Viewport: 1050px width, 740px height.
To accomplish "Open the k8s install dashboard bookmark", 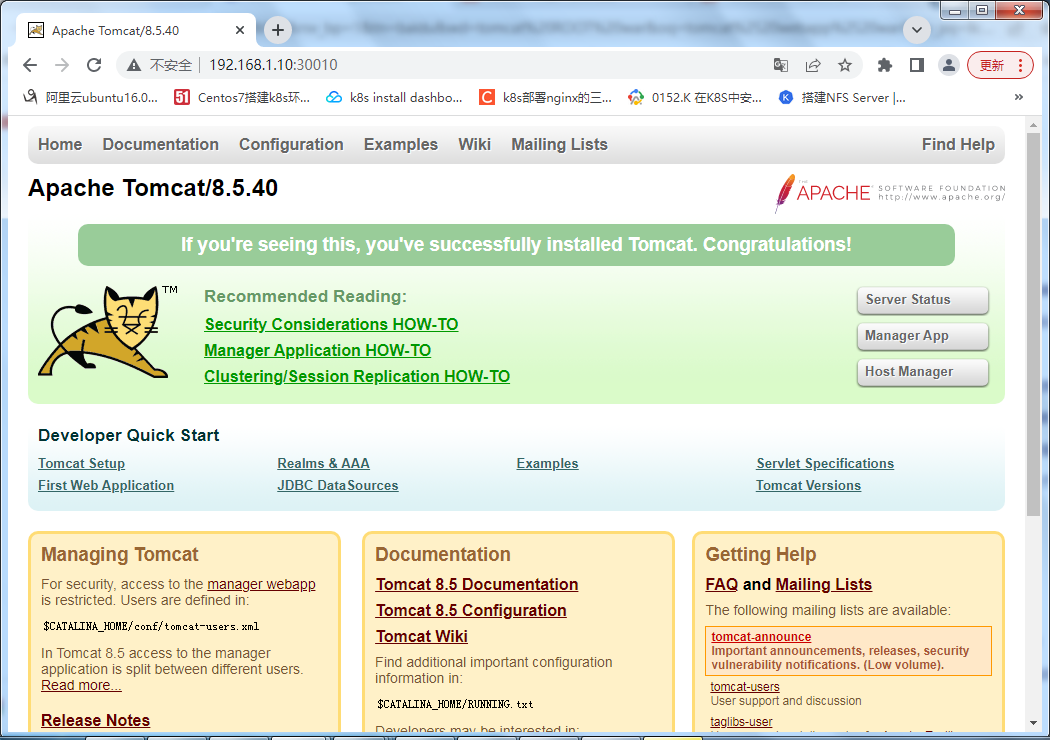I will [x=394, y=98].
